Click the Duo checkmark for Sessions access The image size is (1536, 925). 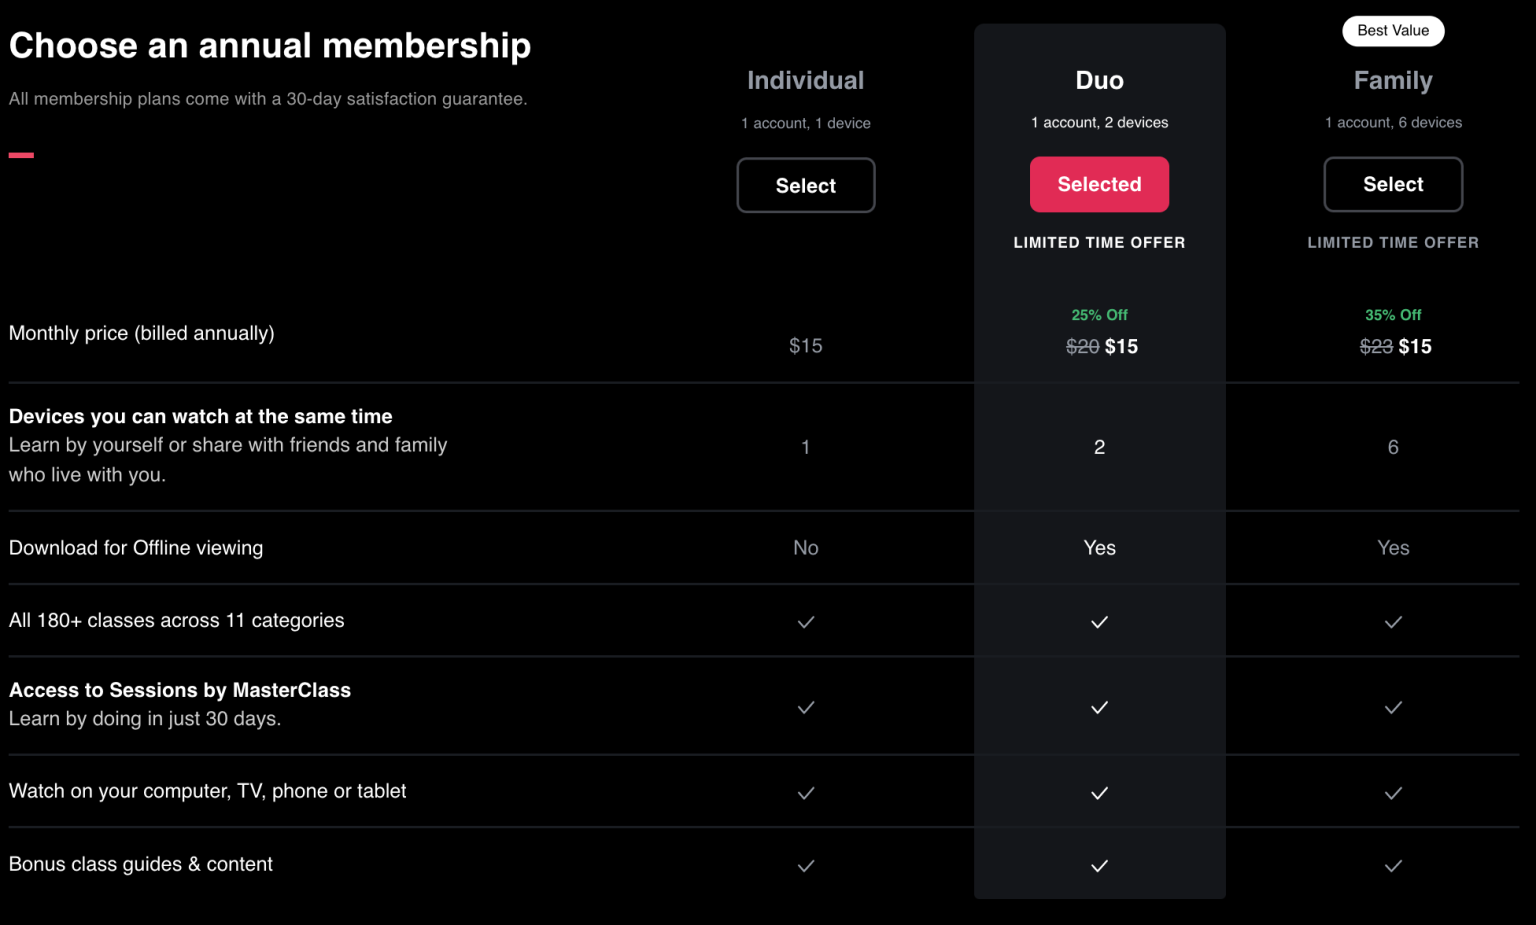point(1099,707)
